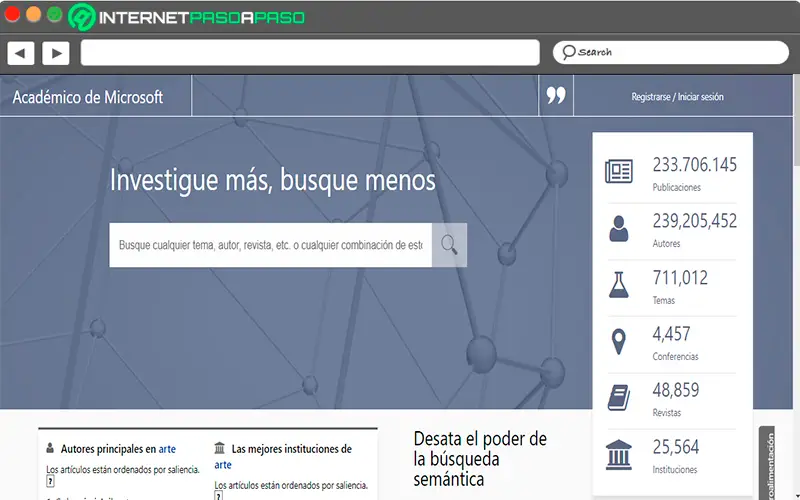Click the Autores person icon
Screen dimensions: 800x500
[618, 229]
